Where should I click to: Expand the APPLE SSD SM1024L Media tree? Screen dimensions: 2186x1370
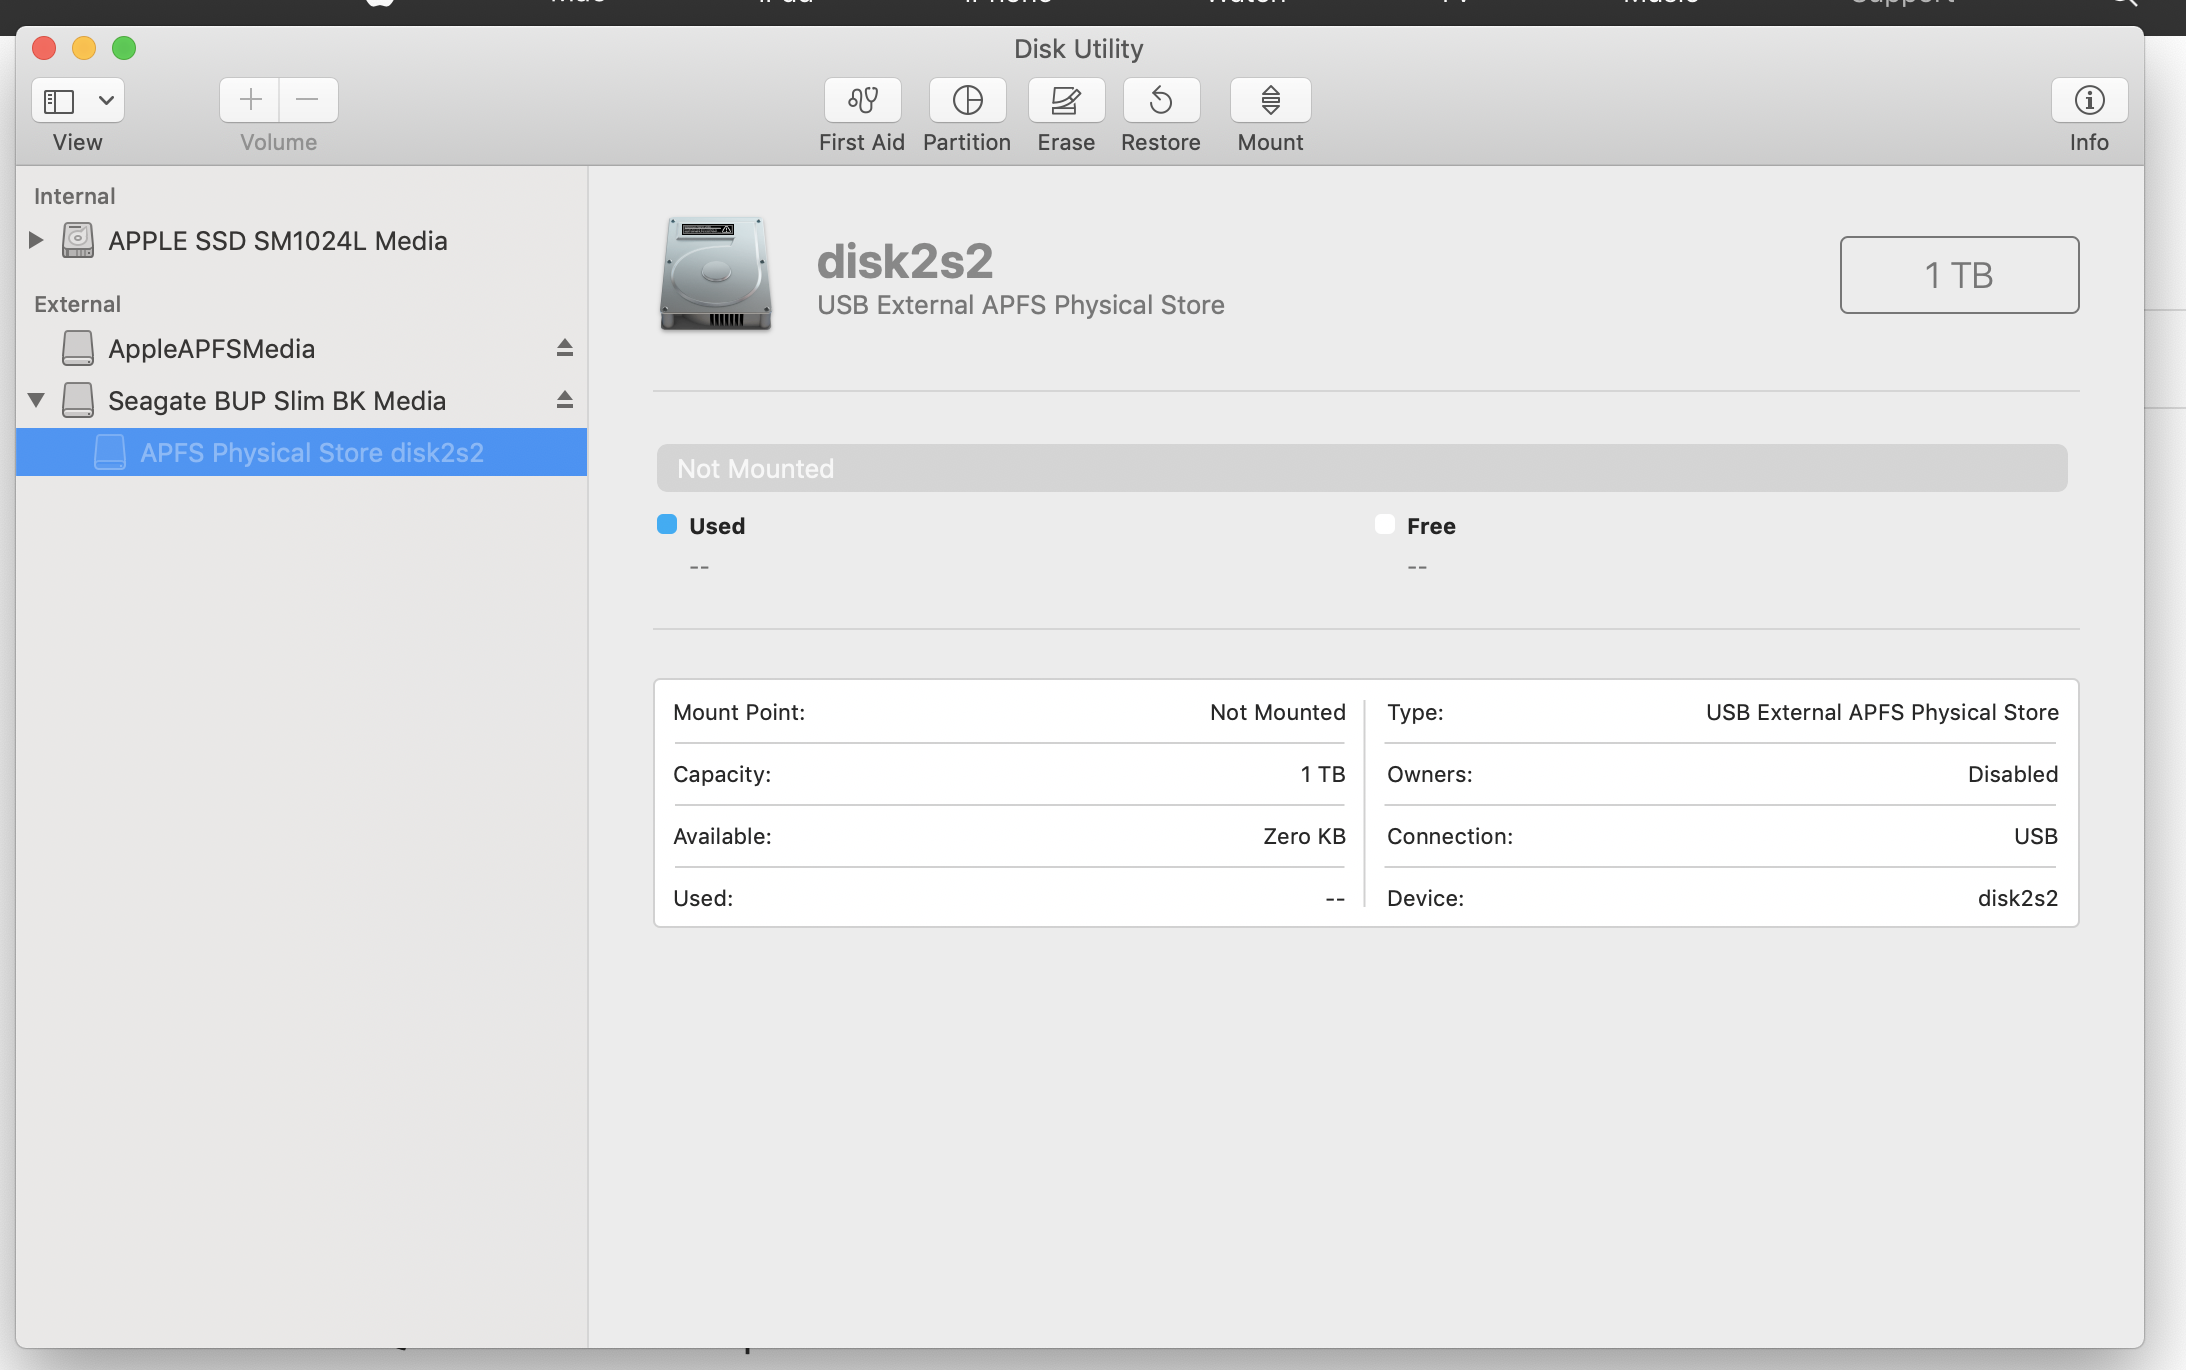pyautogui.click(x=36, y=240)
